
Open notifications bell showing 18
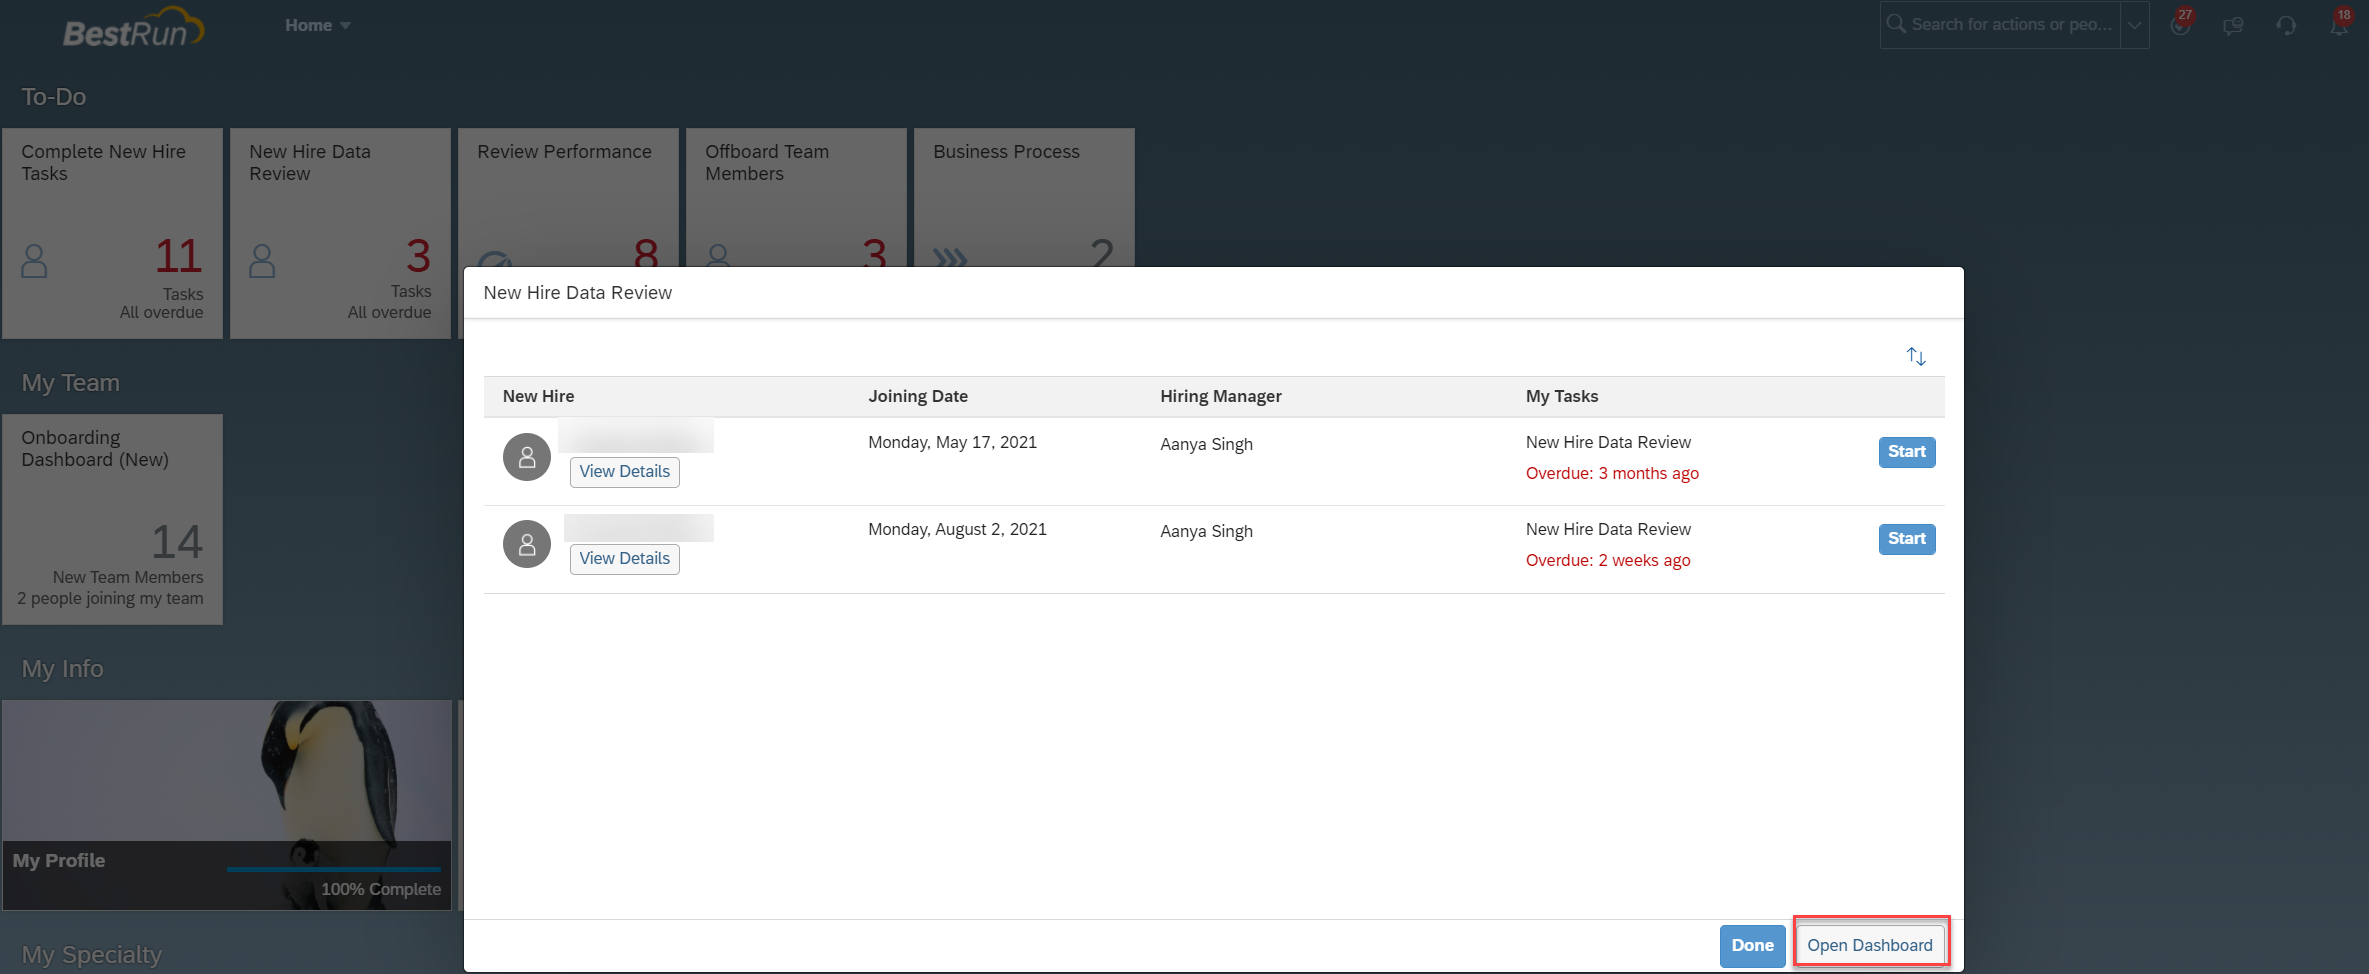pyautogui.click(x=2339, y=24)
